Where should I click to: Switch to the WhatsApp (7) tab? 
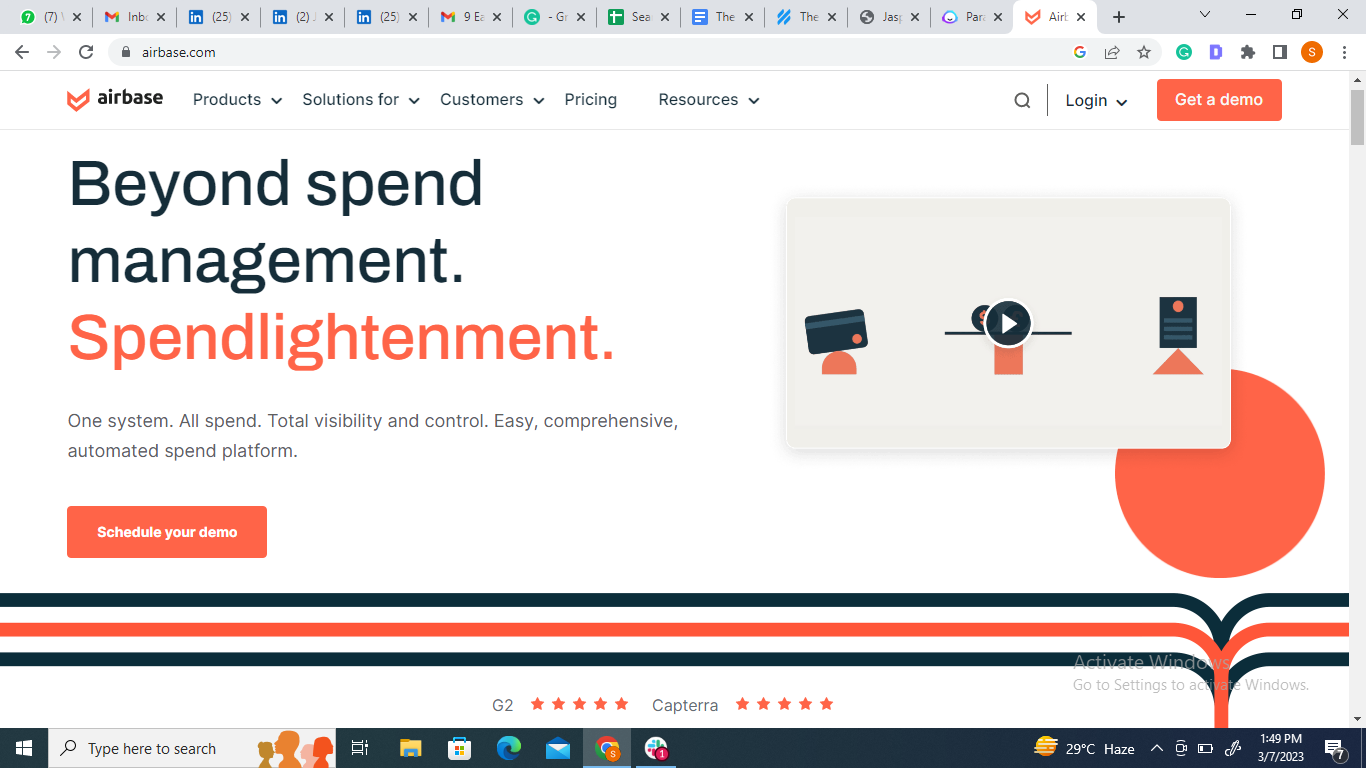coord(49,17)
